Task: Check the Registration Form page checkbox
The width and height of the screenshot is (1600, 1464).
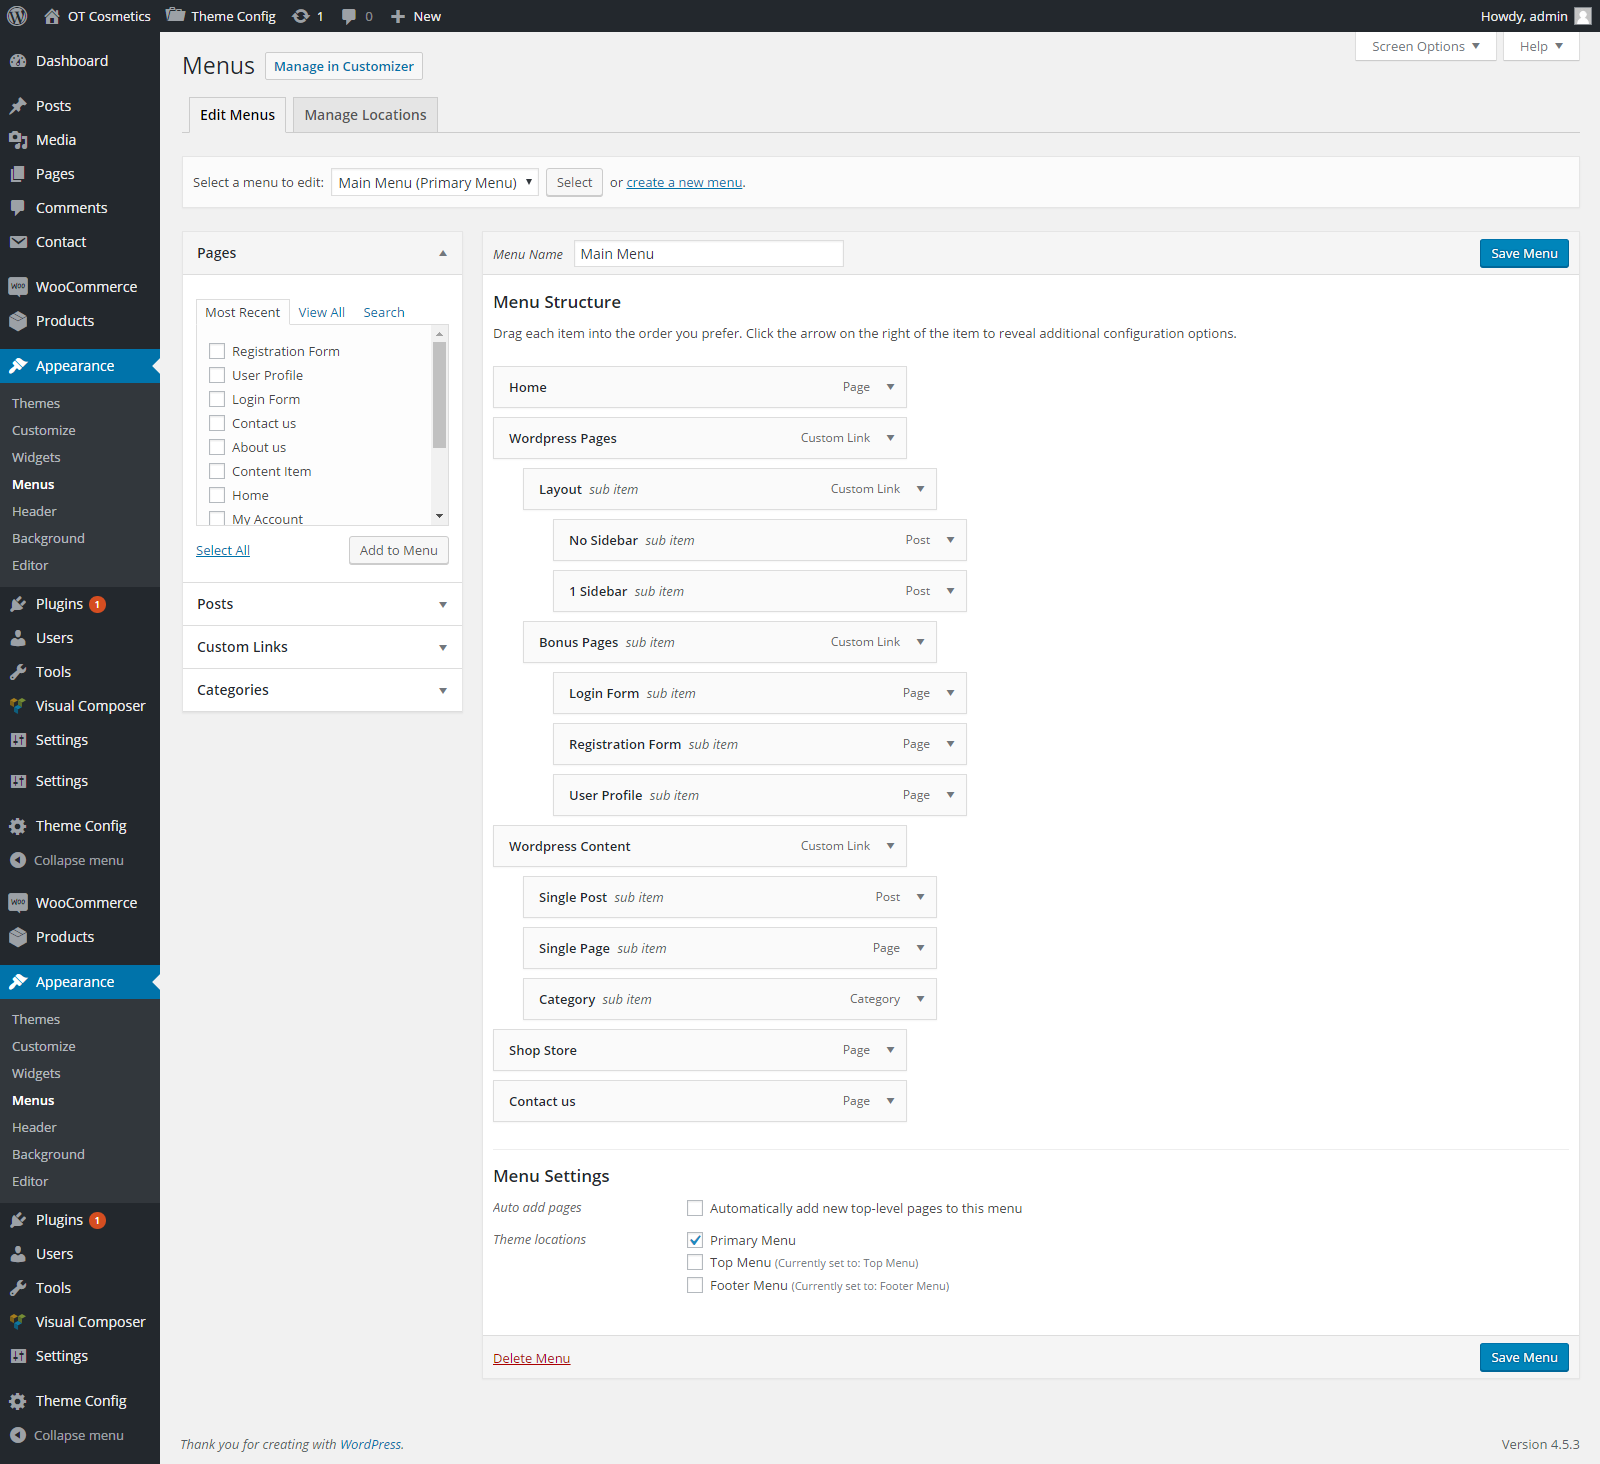Action: pyautogui.click(x=217, y=351)
